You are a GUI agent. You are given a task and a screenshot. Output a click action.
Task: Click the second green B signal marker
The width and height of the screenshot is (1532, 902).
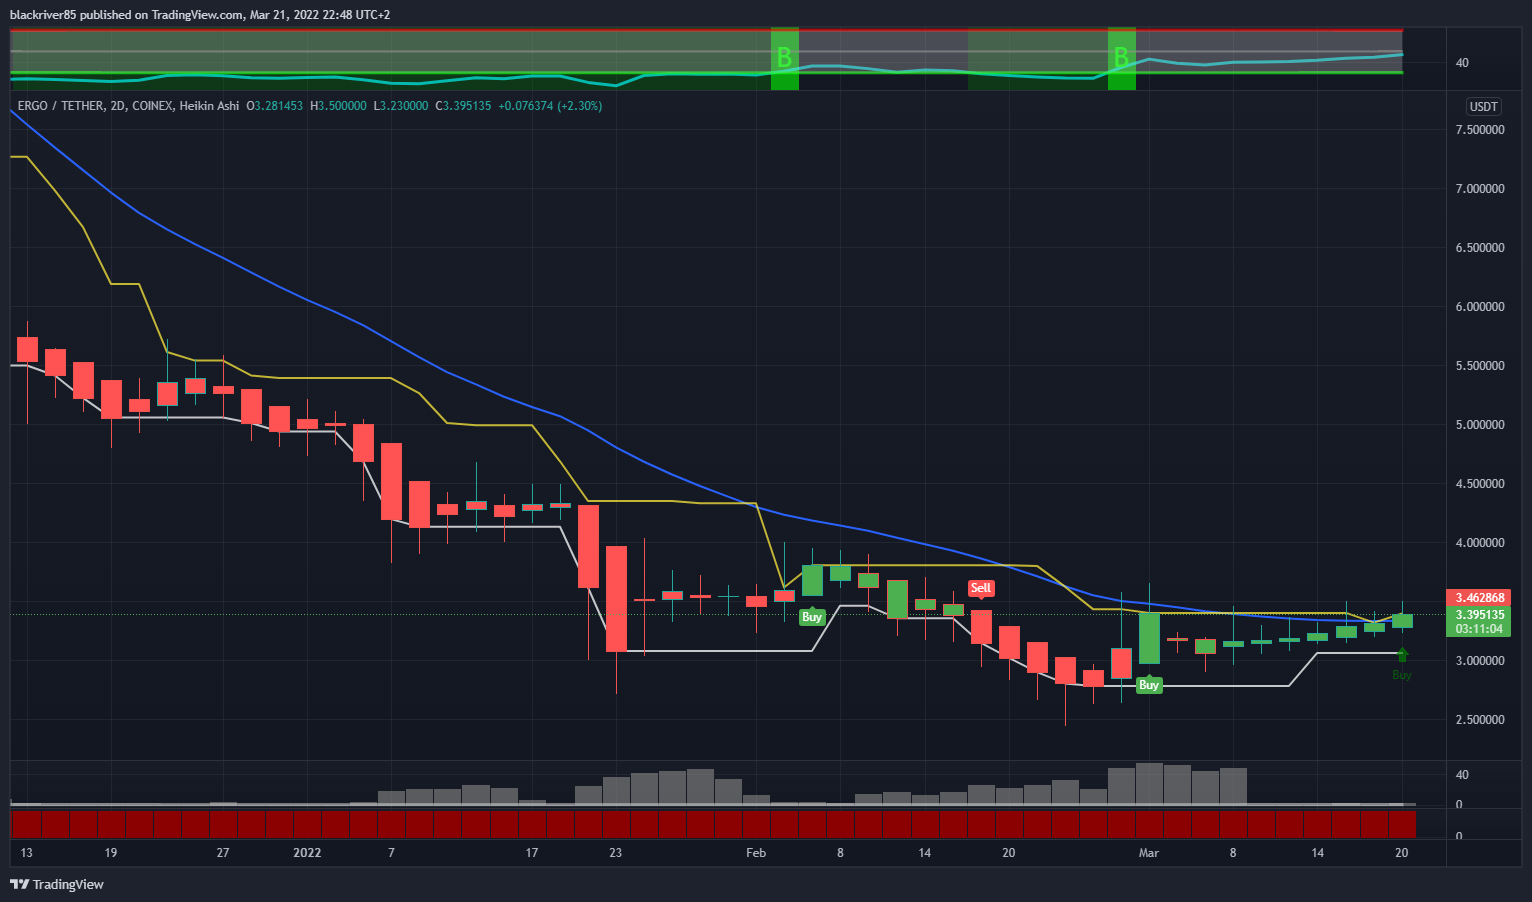click(x=1122, y=58)
